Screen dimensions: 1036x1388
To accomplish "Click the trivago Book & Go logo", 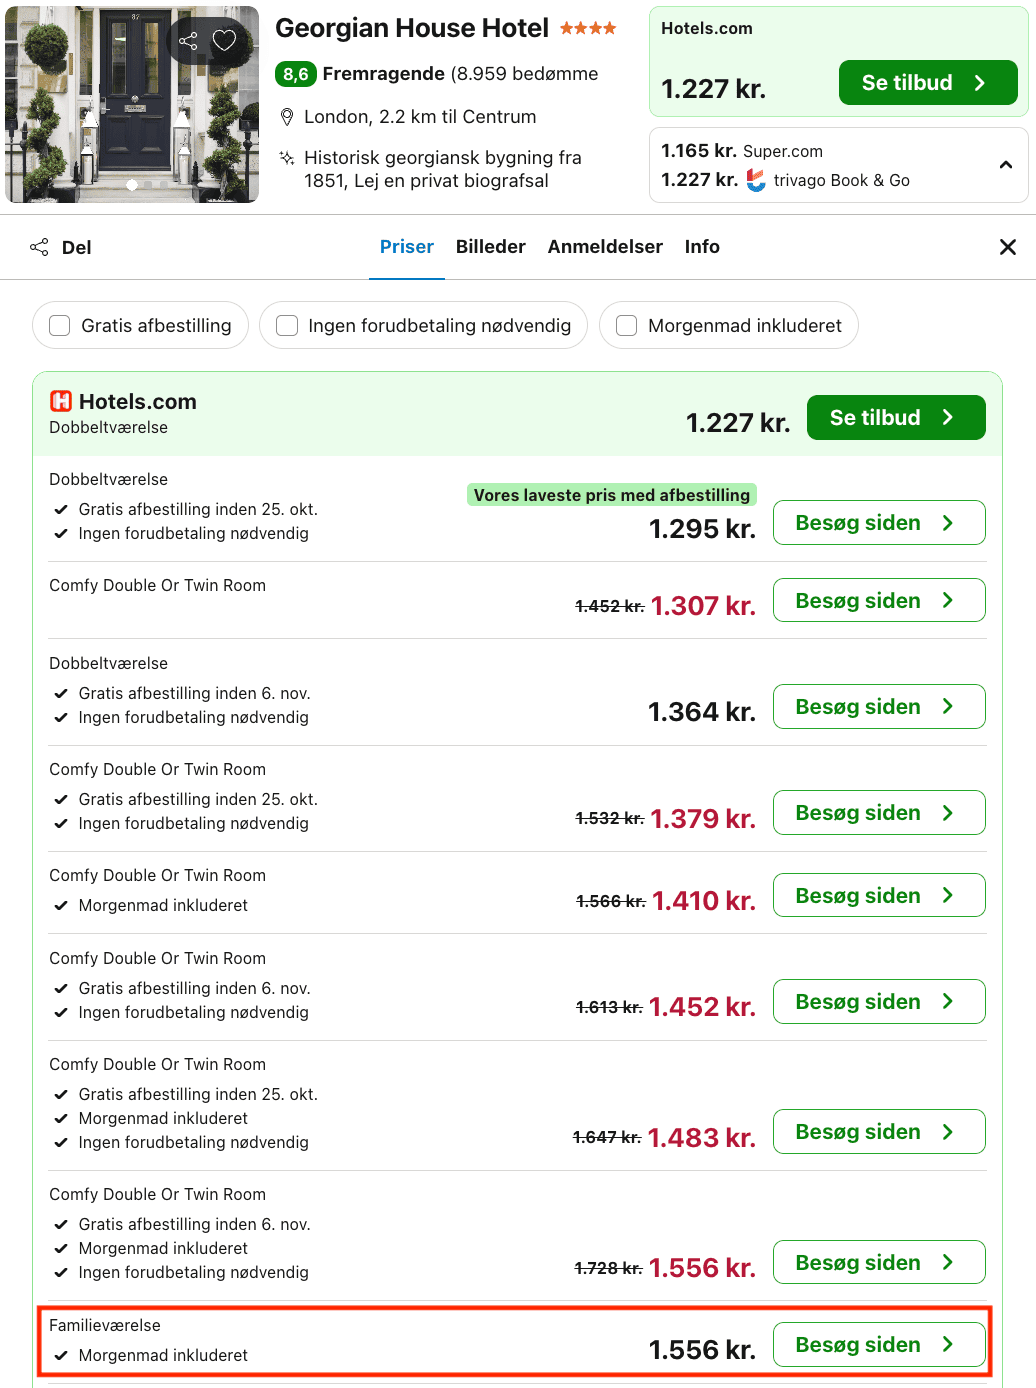I will (756, 180).
